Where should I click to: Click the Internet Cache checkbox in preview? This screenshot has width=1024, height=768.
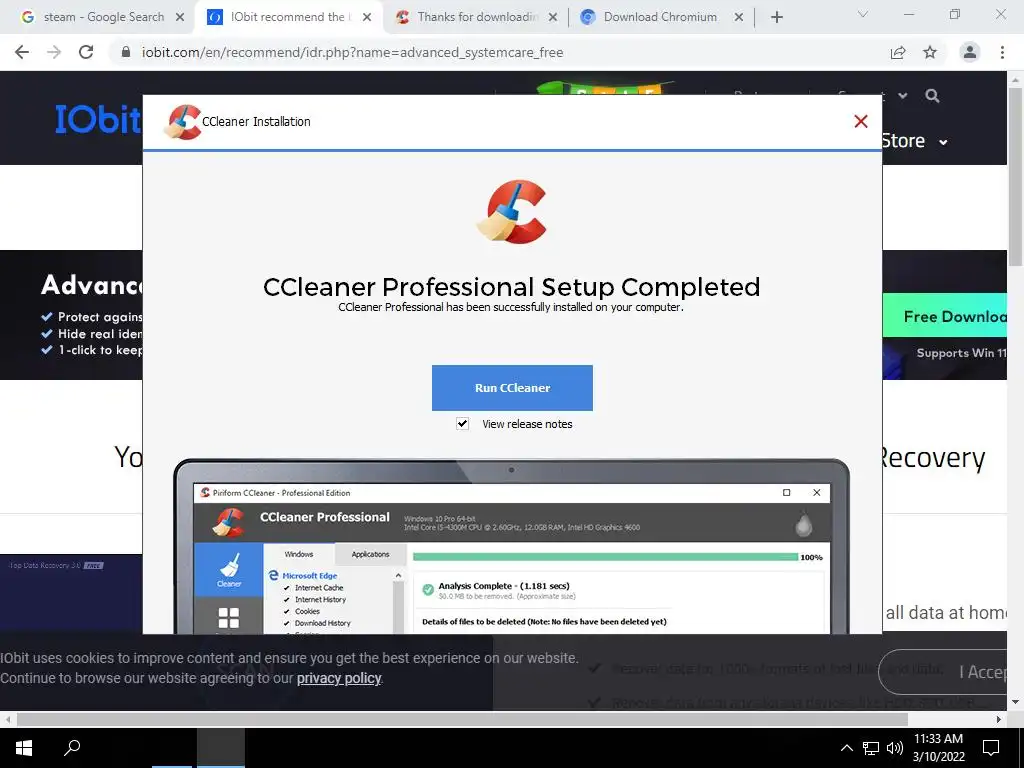(x=286, y=588)
